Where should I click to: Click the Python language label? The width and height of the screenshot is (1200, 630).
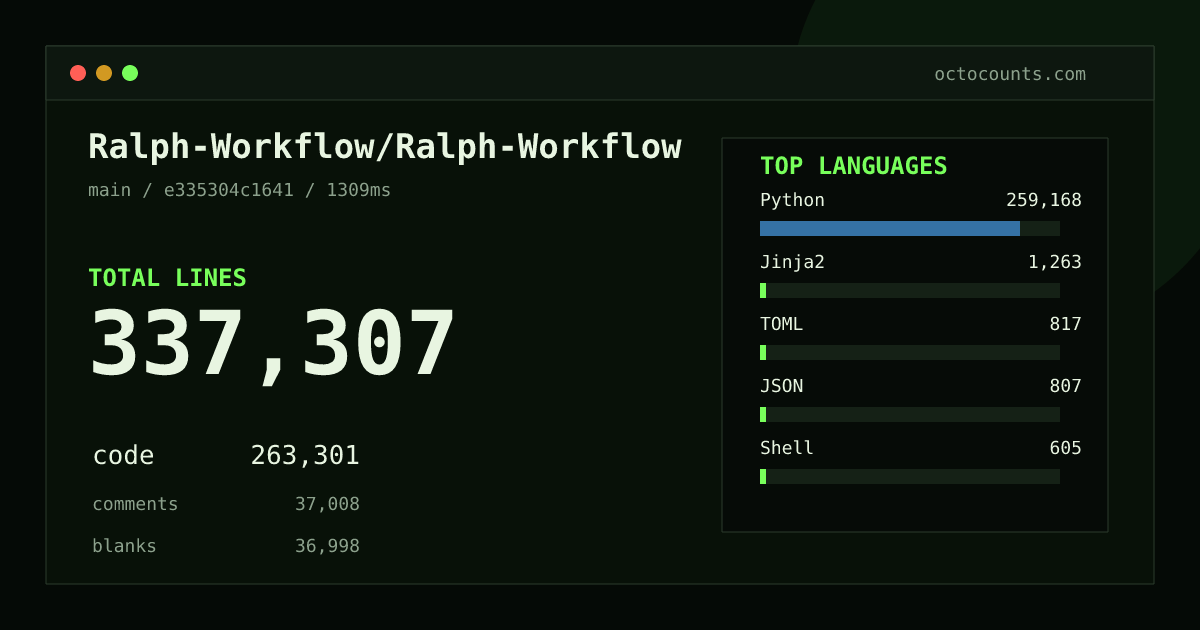(792, 200)
